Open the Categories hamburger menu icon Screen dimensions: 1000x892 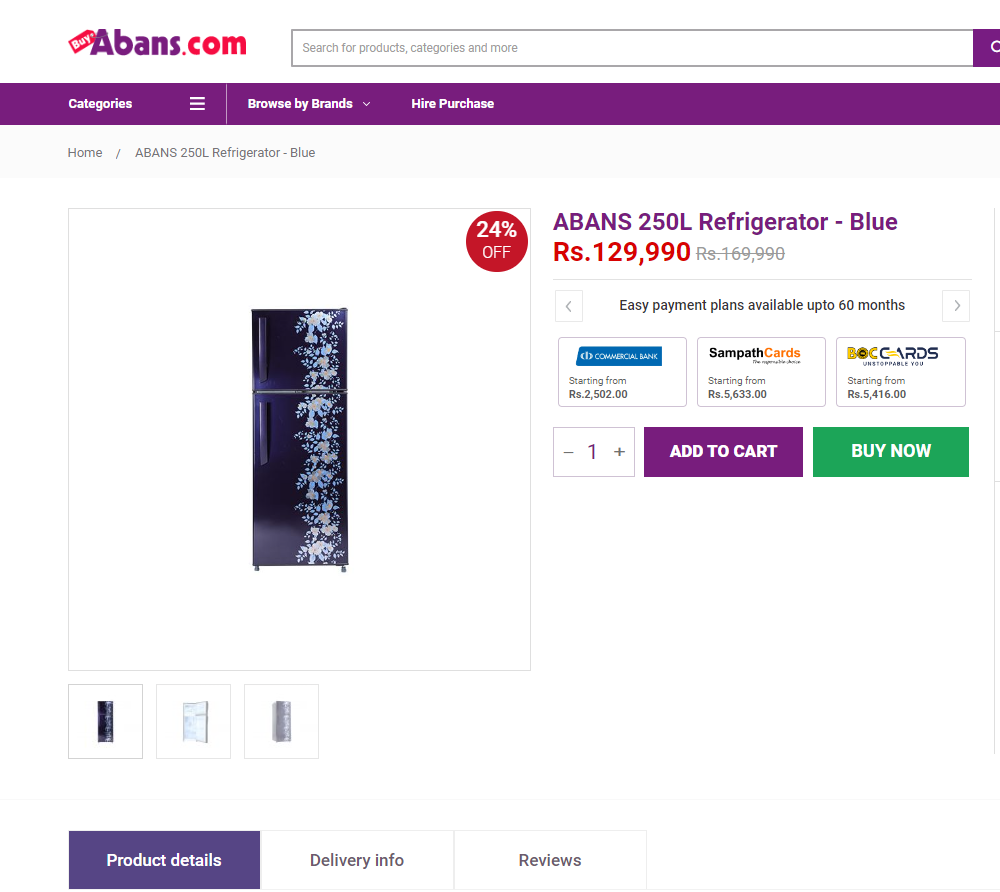[x=197, y=103]
